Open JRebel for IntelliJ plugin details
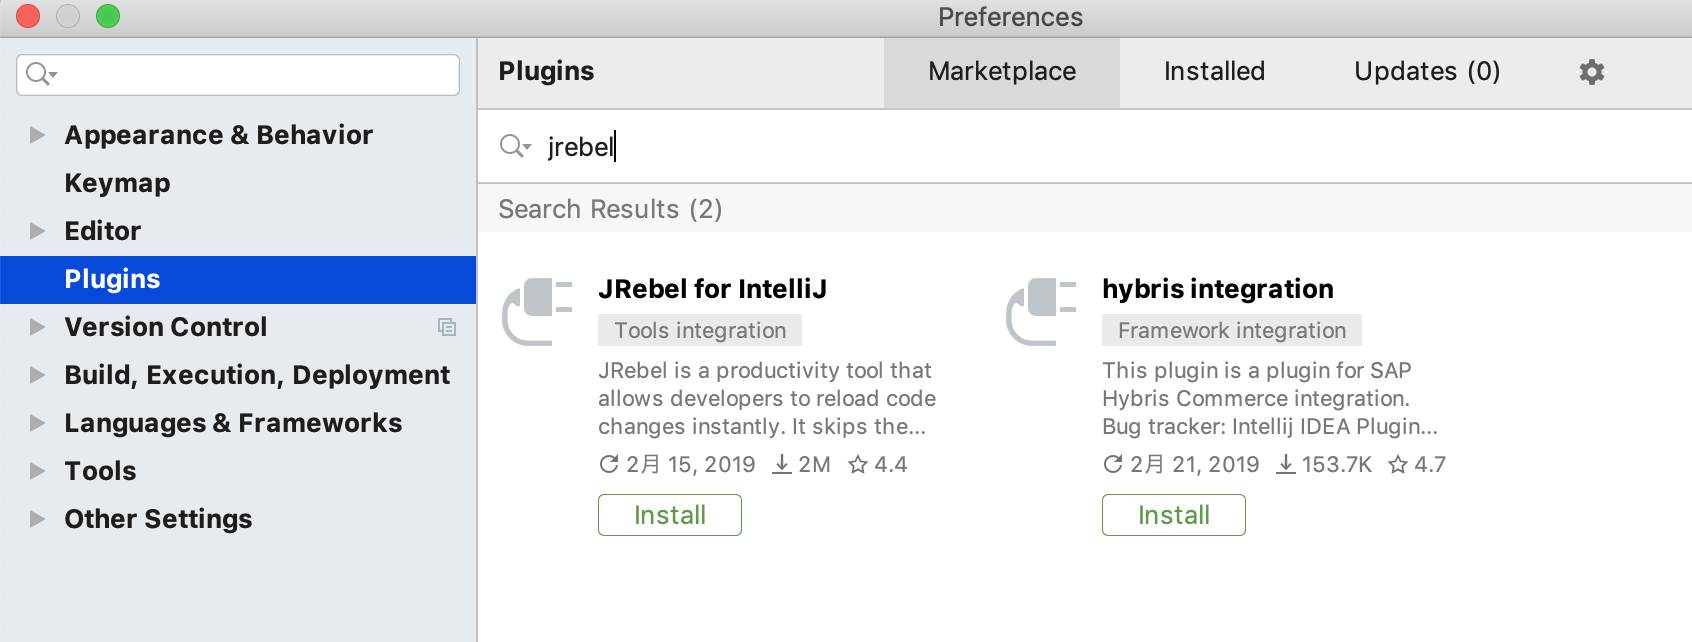Viewport: 1692px width, 642px height. [x=712, y=289]
